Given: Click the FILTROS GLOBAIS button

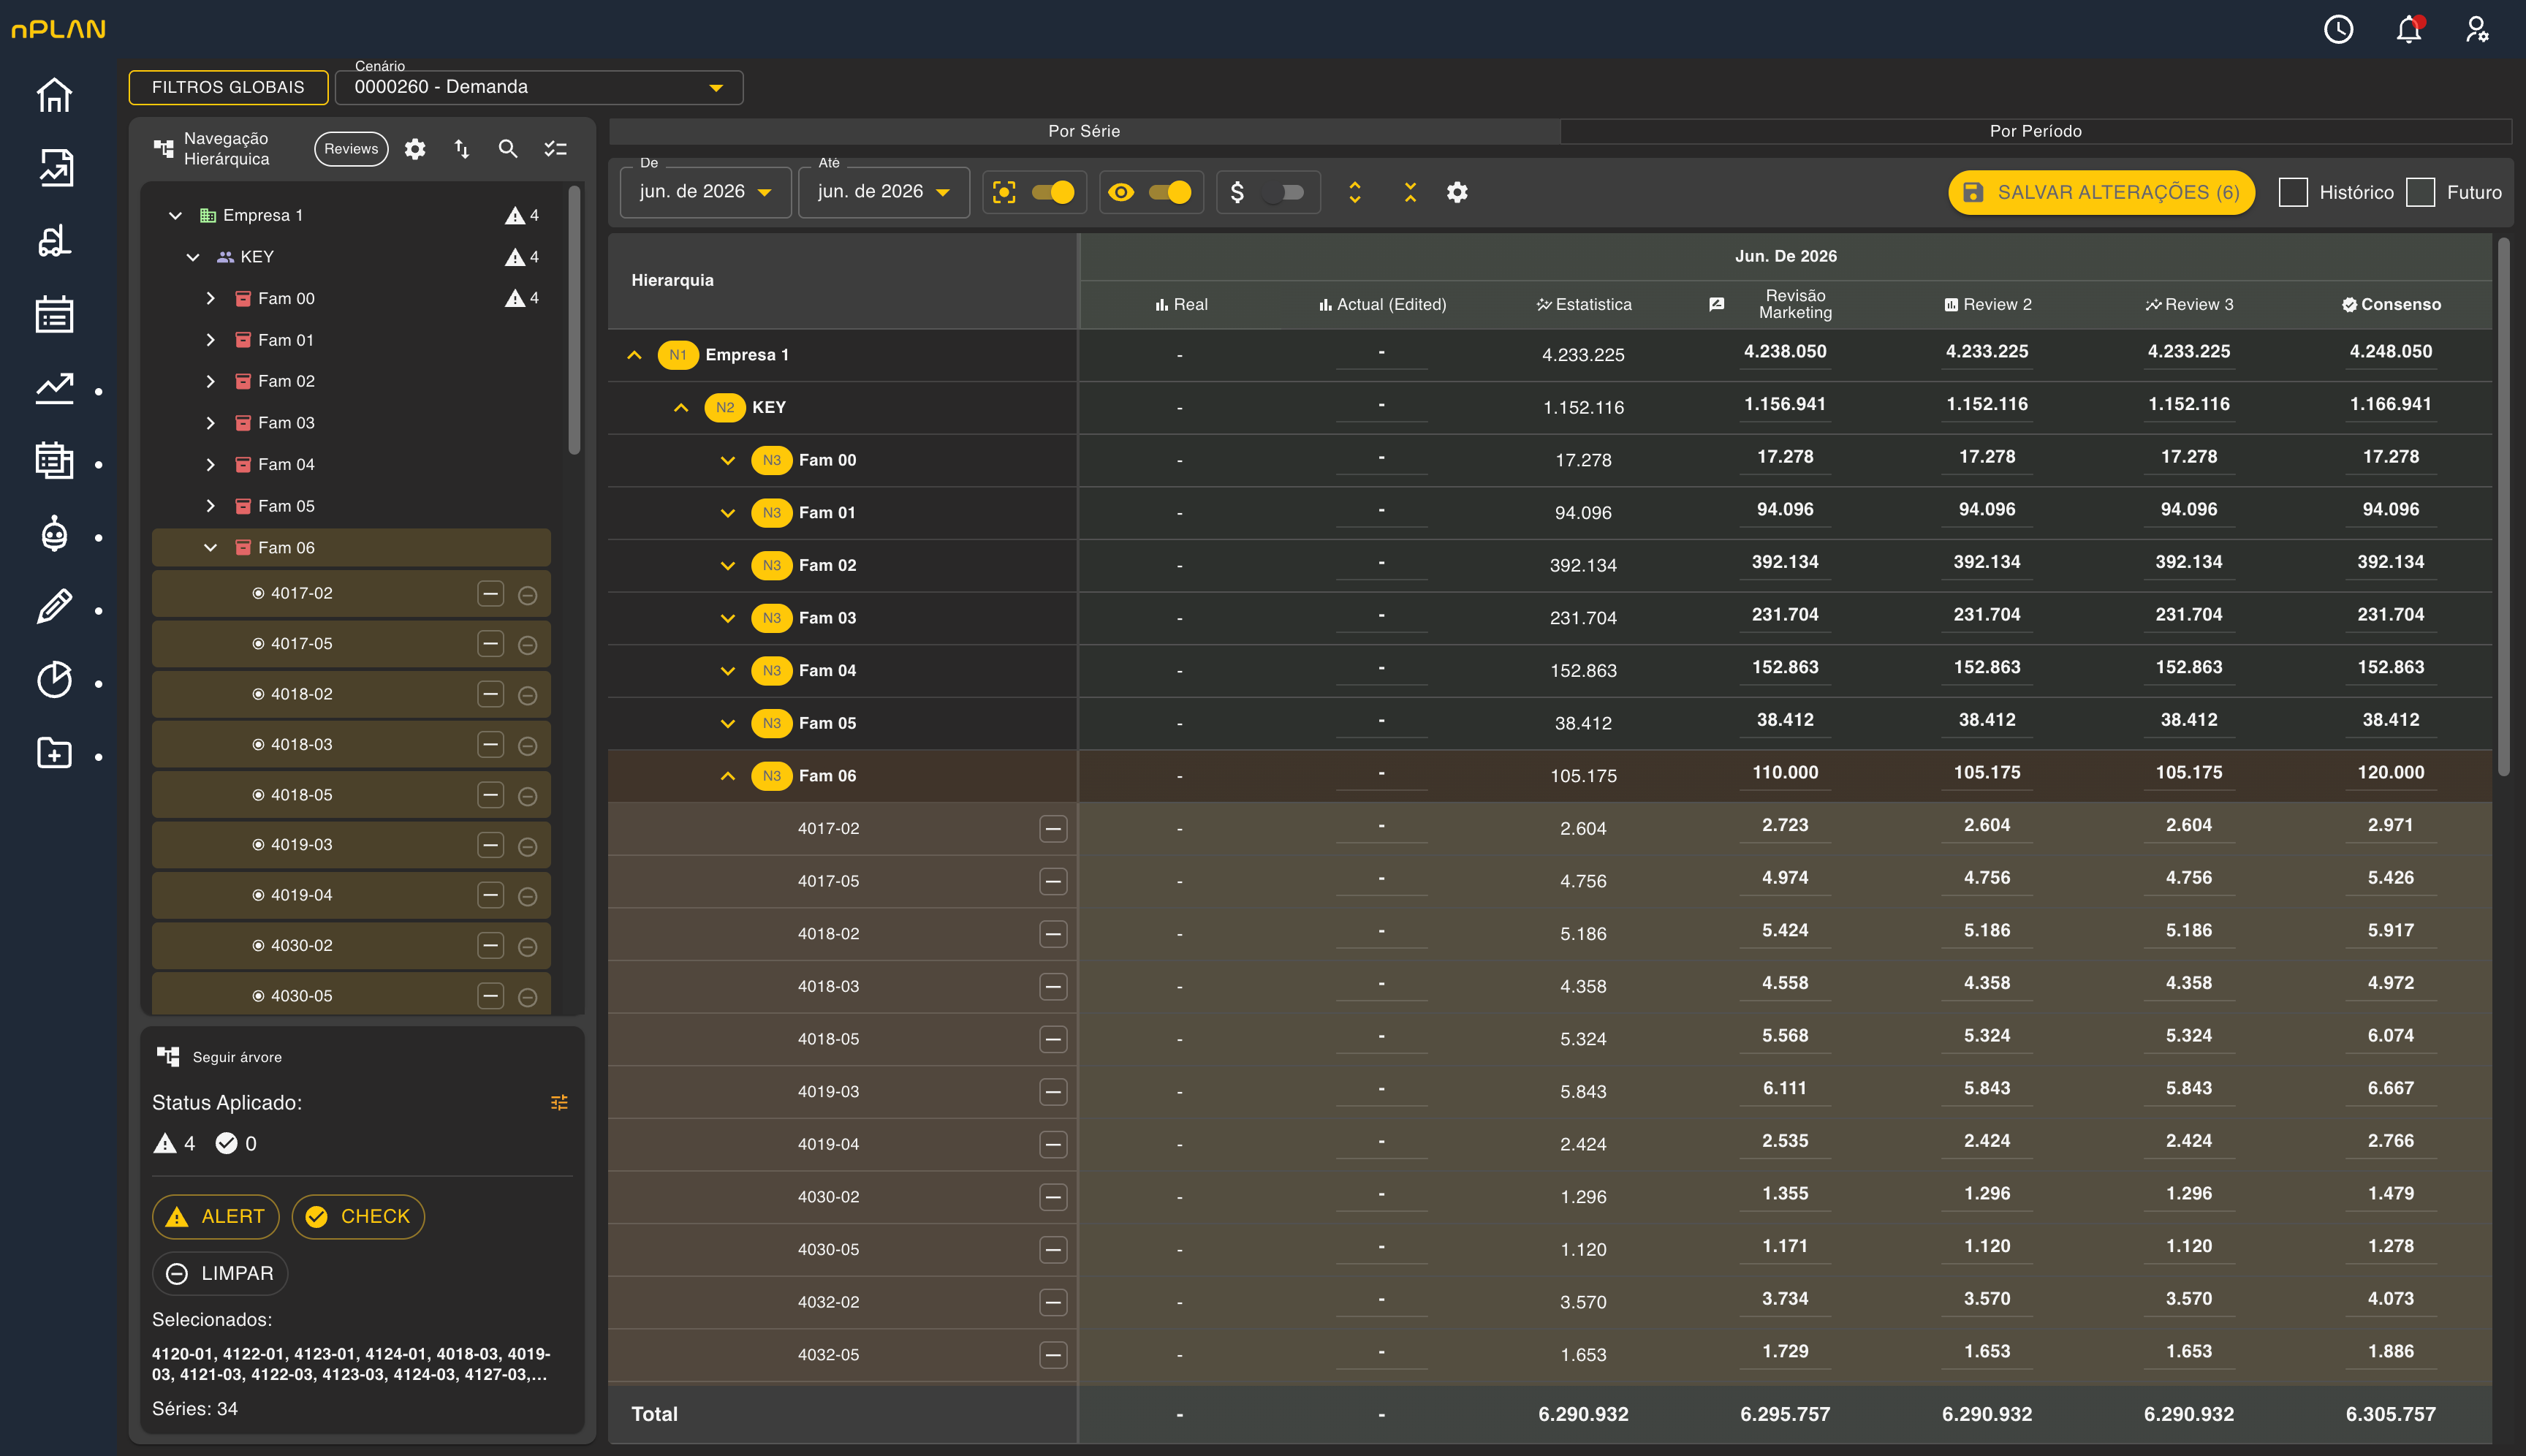Looking at the screenshot, I should point(228,87).
